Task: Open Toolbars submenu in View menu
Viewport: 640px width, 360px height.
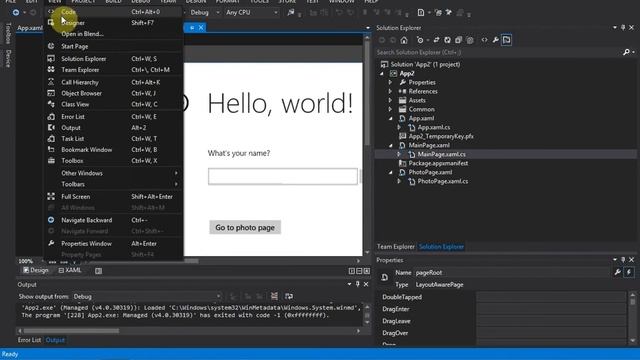Action: pos(113,184)
